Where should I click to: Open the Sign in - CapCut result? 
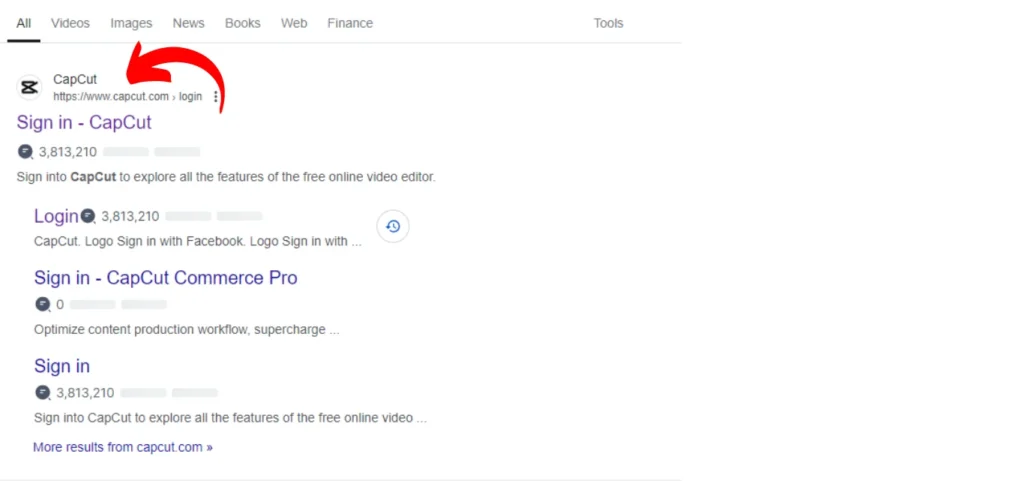coord(84,123)
